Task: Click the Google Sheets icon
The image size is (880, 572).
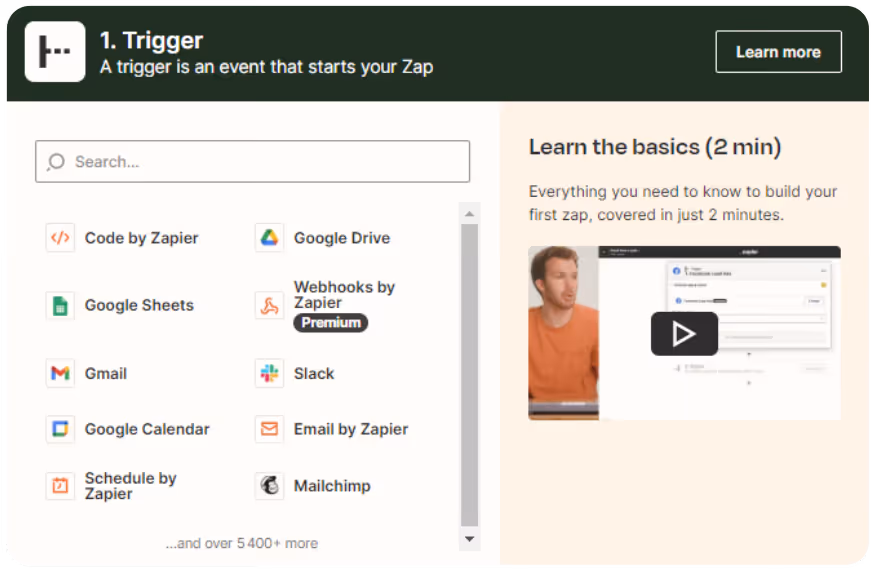Action: pyautogui.click(x=60, y=305)
